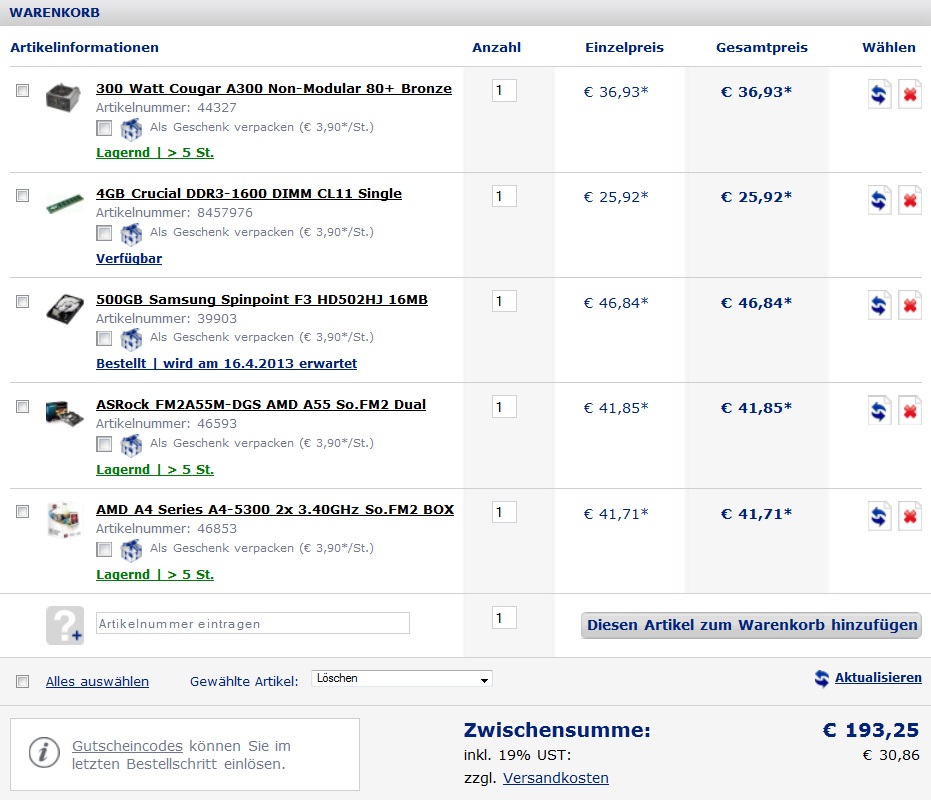Viewport: 931px width, 800px height.
Task: Open the Gewählte Artikel Löschen dropdown
Action: pos(401,678)
